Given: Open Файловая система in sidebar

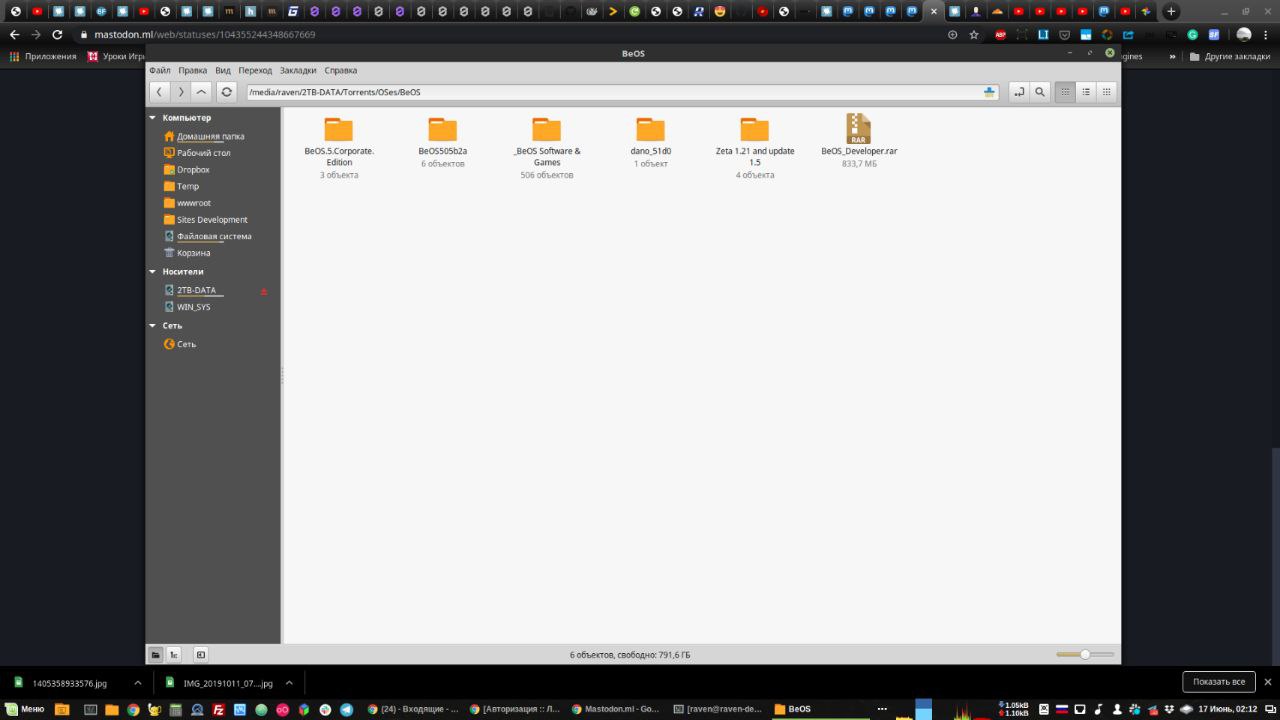Looking at the screenshot, I should [x=213, y=237].
